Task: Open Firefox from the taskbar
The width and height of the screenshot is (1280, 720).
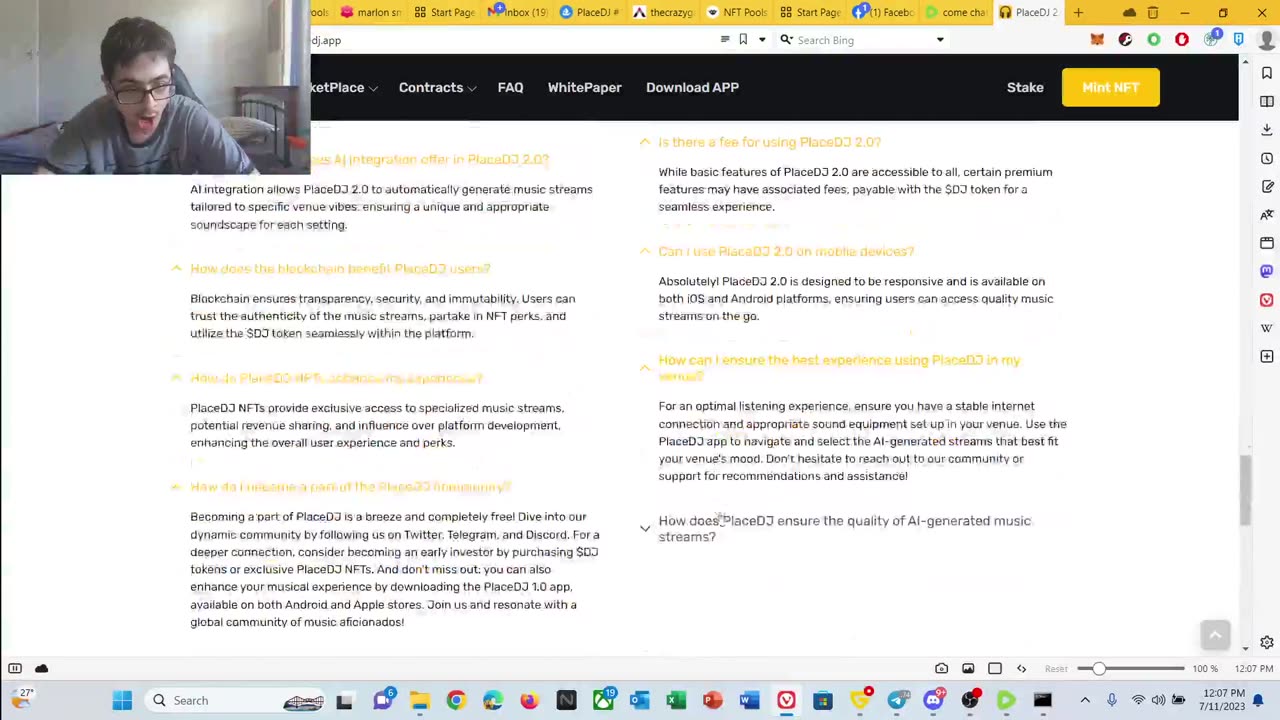Action: (x=529, y=700)
